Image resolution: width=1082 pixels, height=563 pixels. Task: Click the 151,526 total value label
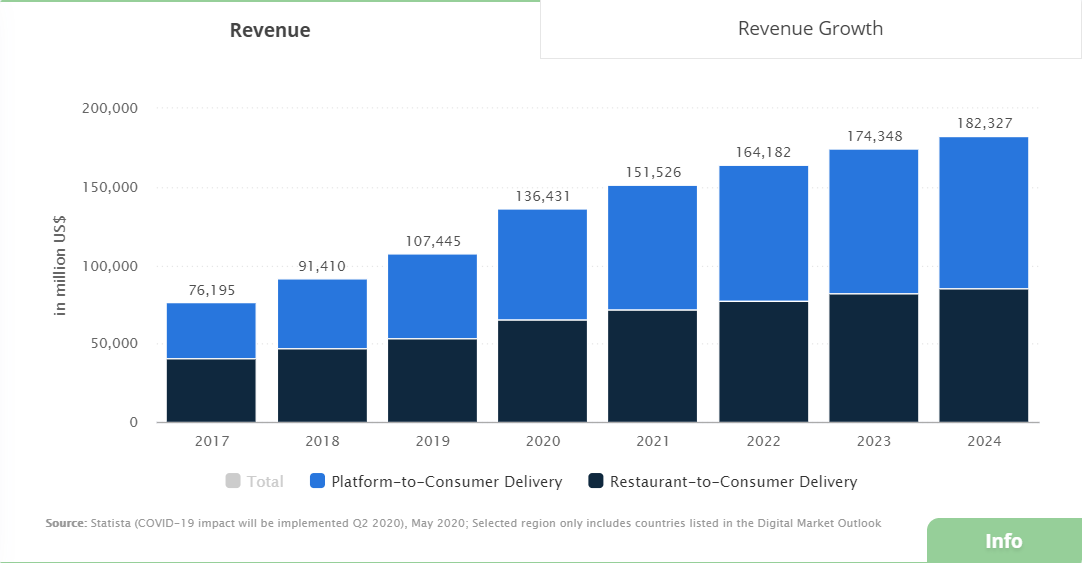pyautogui.click(x=653, y=172)
